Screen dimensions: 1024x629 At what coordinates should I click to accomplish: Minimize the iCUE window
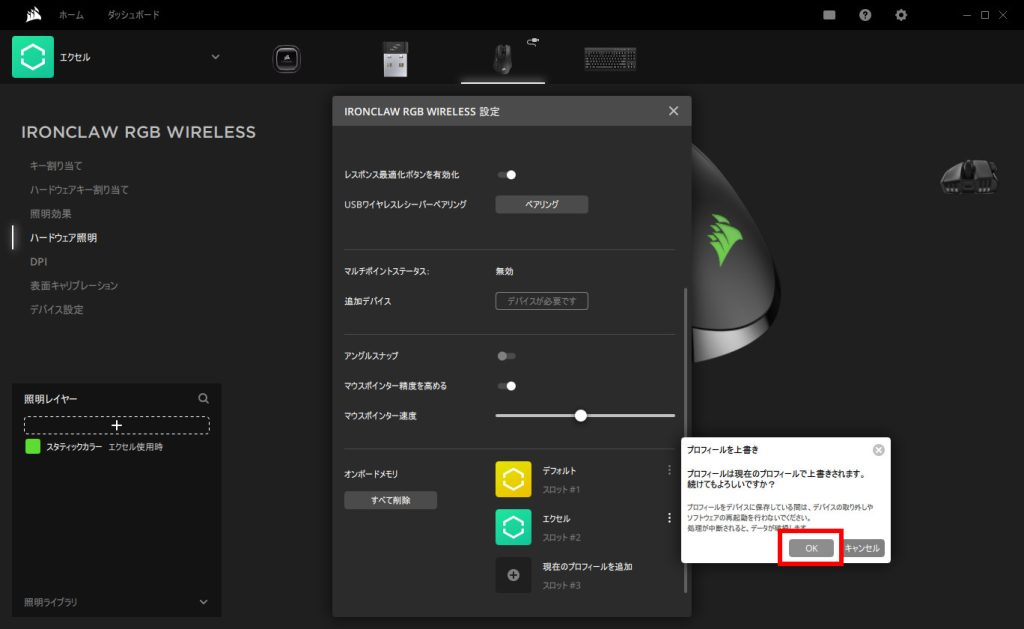click(x=967, y=15)
